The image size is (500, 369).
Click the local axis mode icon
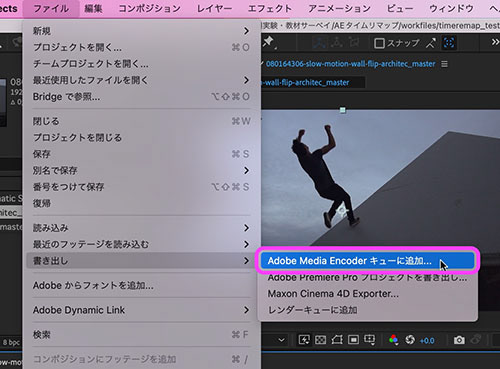(321, 43)
